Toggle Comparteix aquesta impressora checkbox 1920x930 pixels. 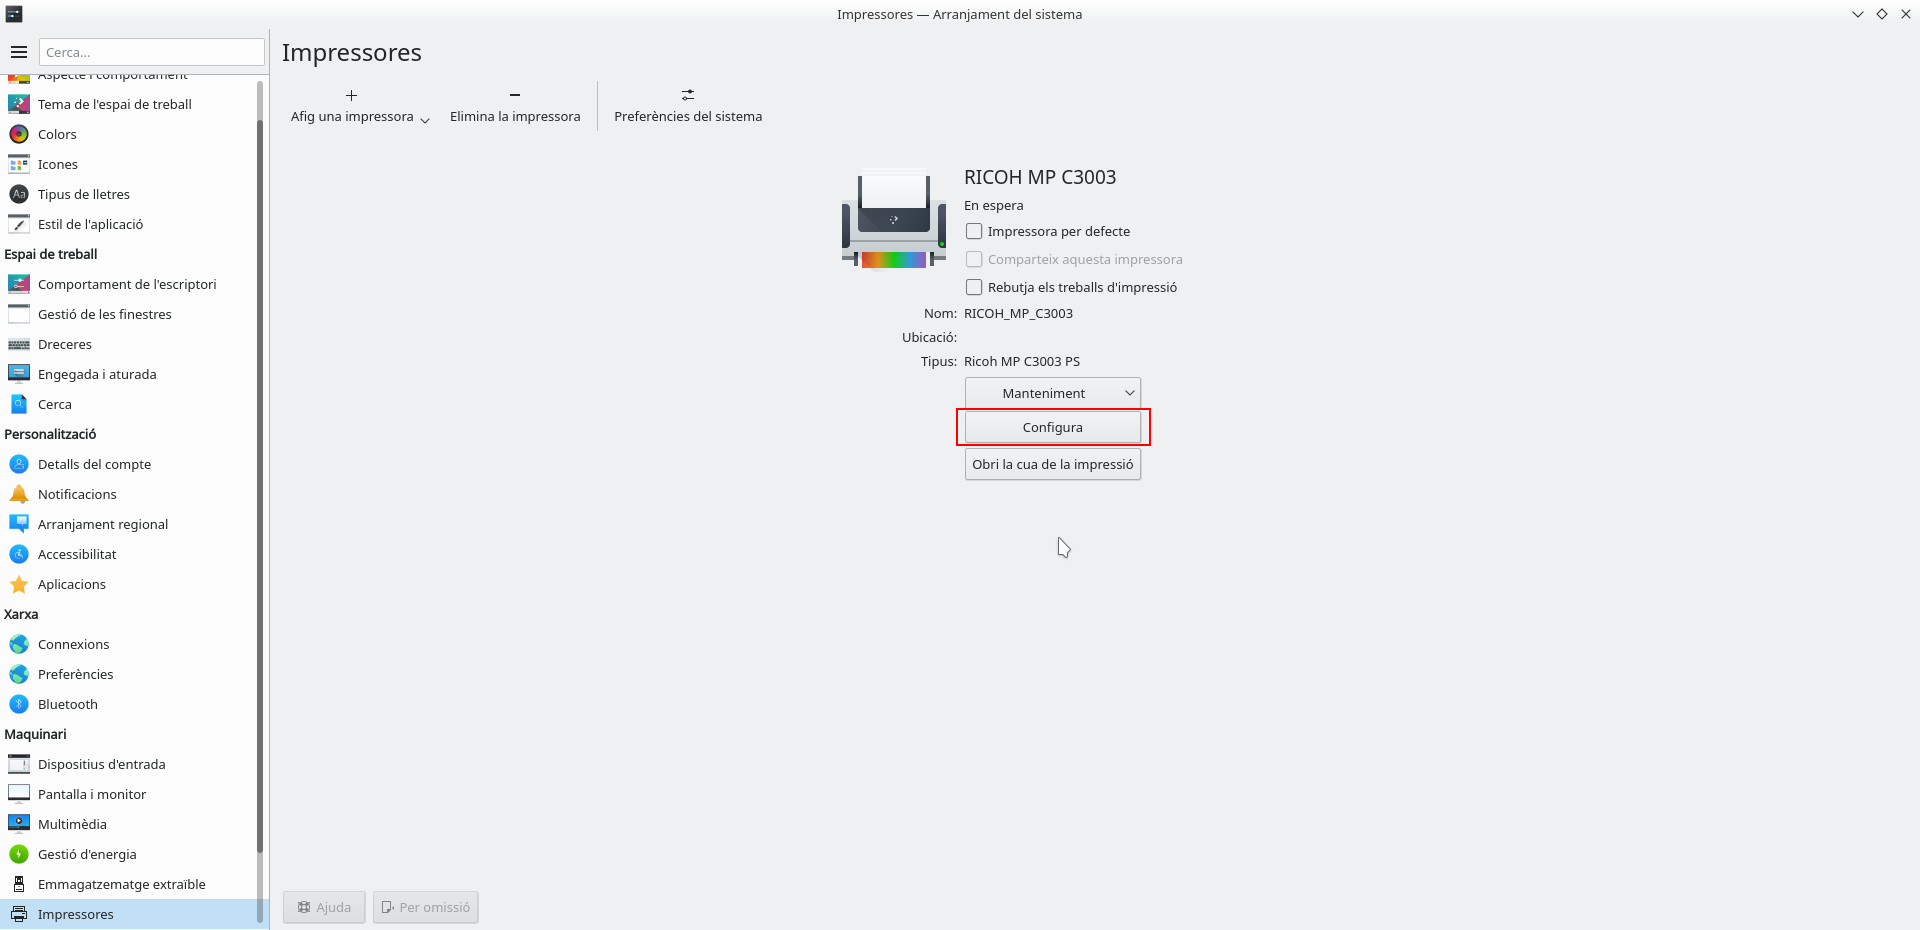tap(974, 259)
